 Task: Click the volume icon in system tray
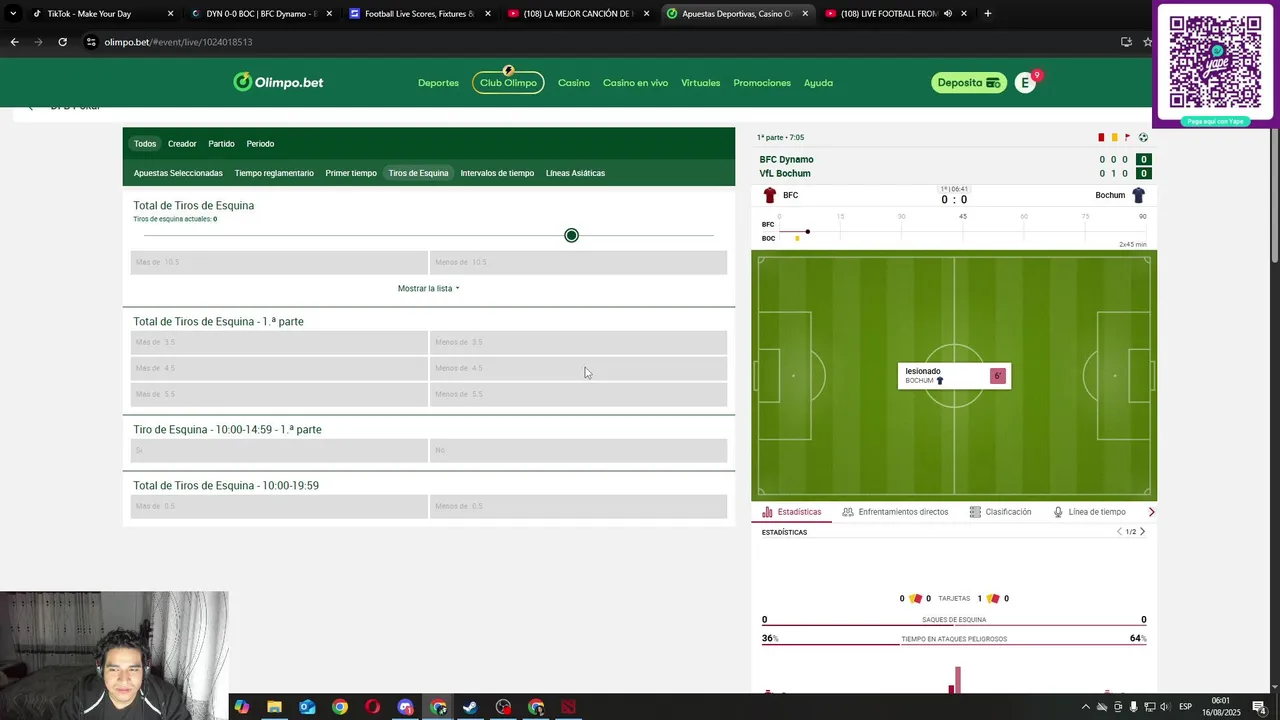tap(1165, 707)
